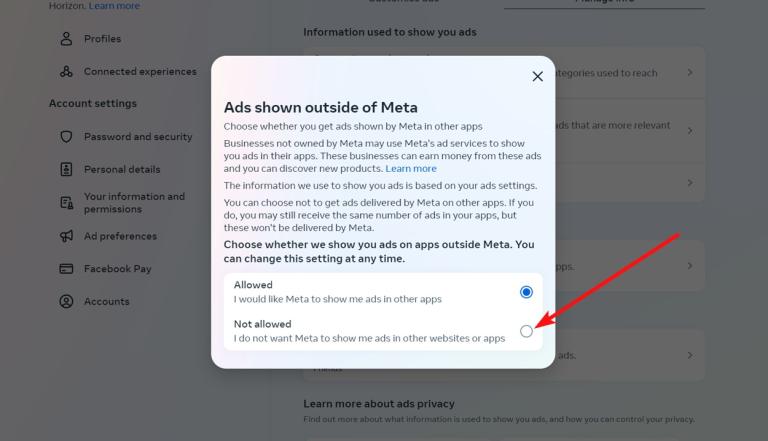Click Learn more link next to Horizon
Image resolution: width=768 pixels, height=441 pixels.
(x=114, y=6)
